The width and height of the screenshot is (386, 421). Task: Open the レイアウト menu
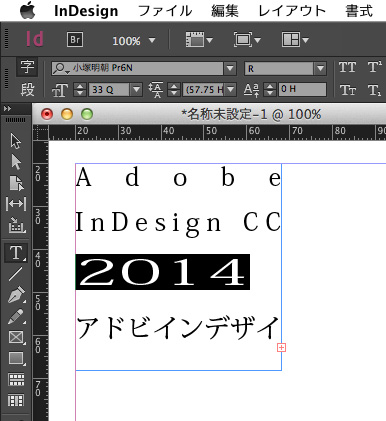292,11
